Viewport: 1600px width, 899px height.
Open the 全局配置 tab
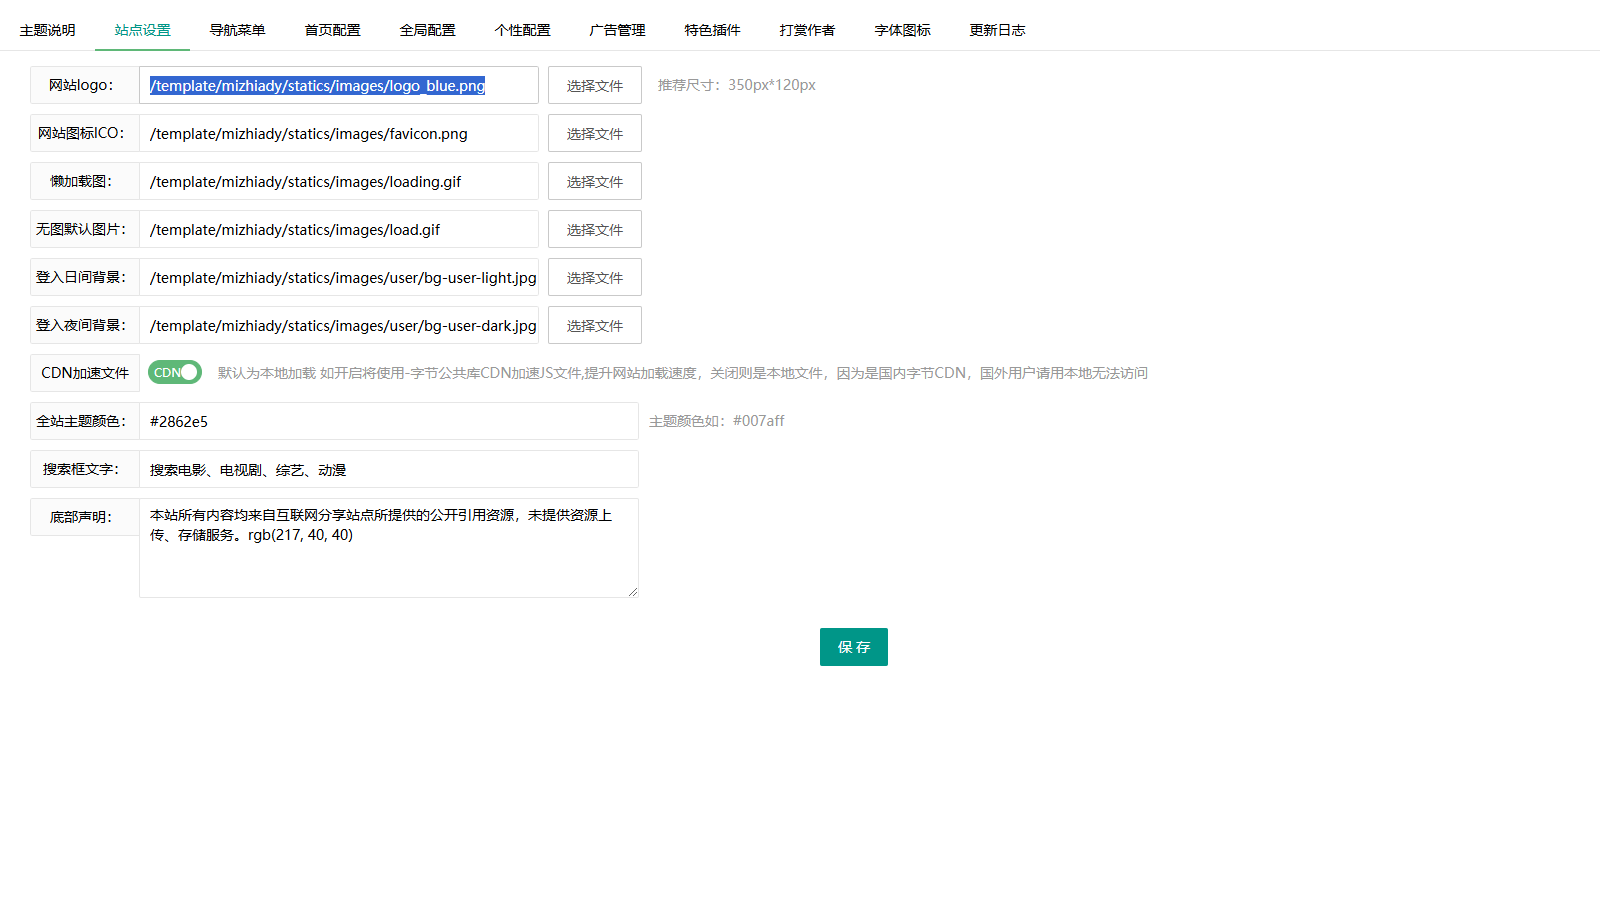tap(427, 30)
